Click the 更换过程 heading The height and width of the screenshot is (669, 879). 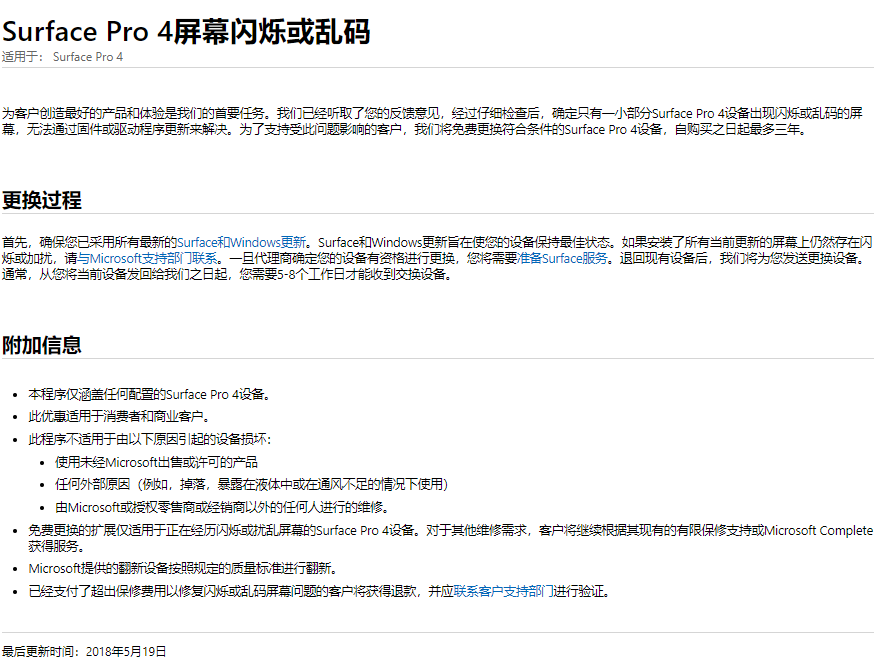(42, 200)
